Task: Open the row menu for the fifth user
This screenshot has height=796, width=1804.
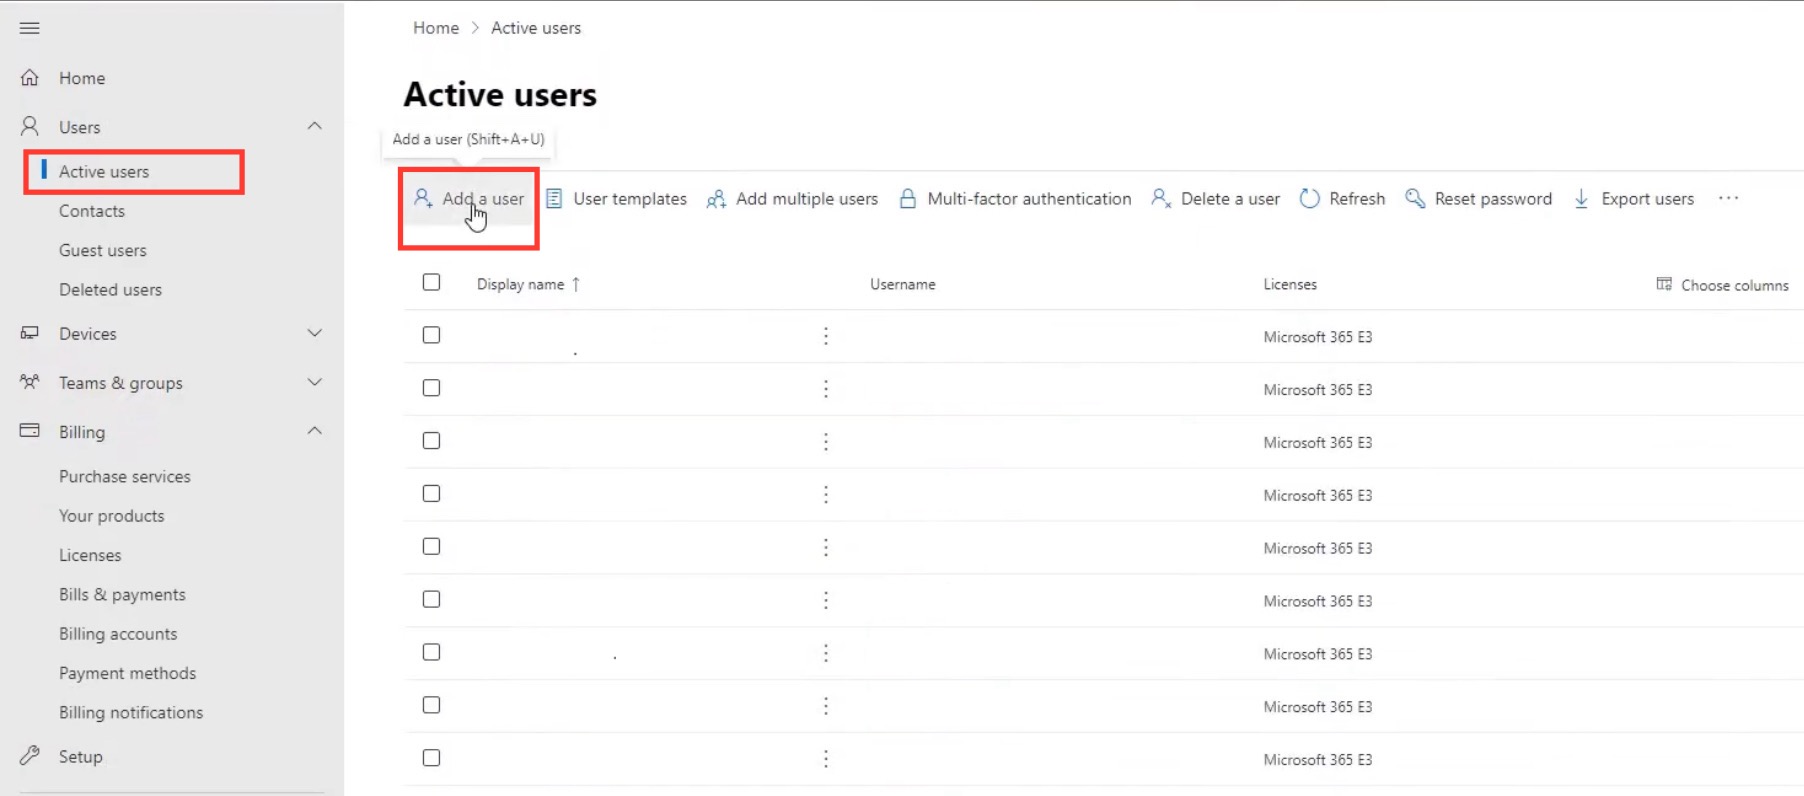Action: (826, 548)
